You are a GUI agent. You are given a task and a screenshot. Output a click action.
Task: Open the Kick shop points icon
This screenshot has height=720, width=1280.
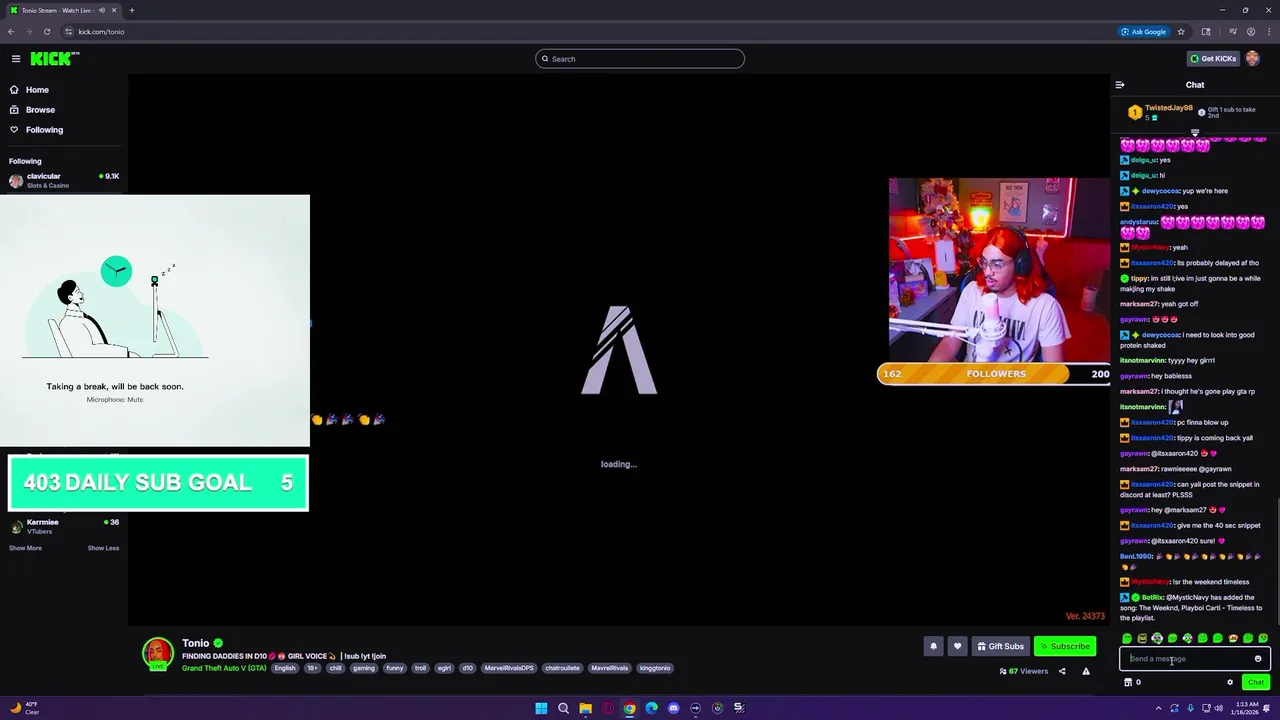[1128, 682]
